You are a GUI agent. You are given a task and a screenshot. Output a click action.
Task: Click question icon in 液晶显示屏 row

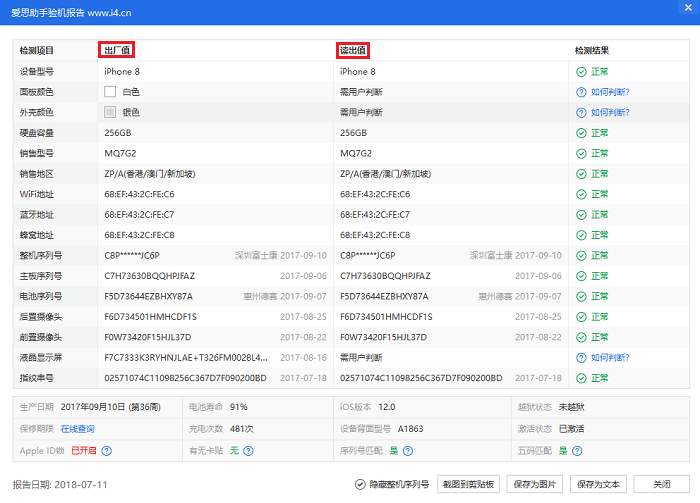point(581,358)
